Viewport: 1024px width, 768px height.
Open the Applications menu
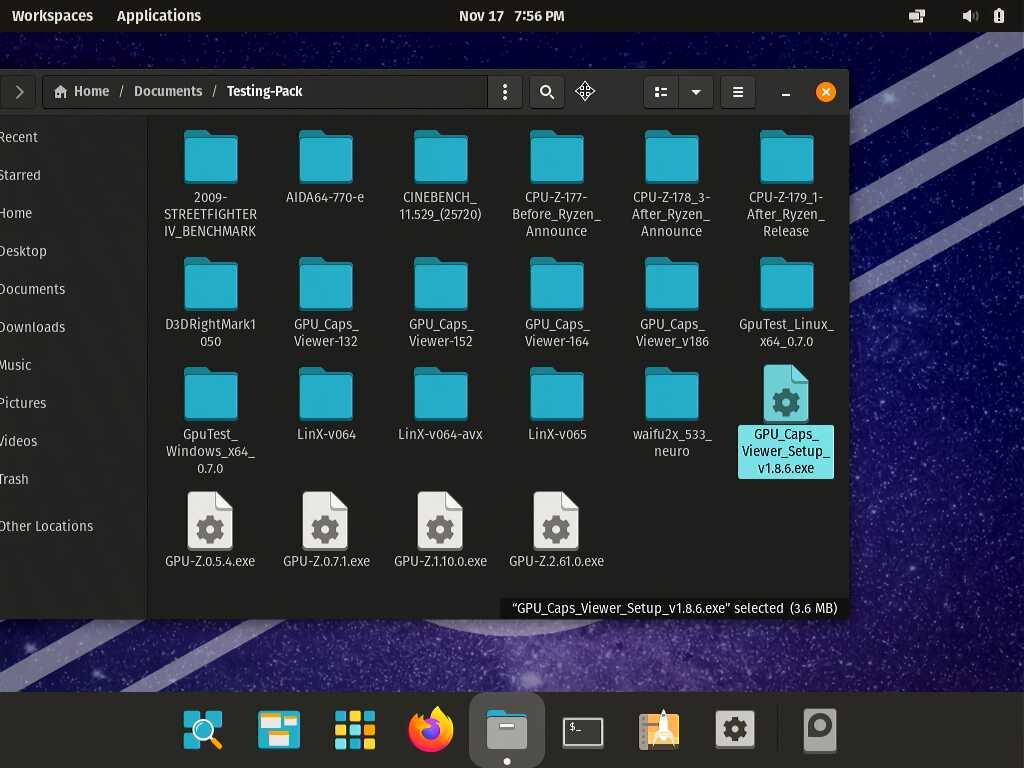coord(159,16)
